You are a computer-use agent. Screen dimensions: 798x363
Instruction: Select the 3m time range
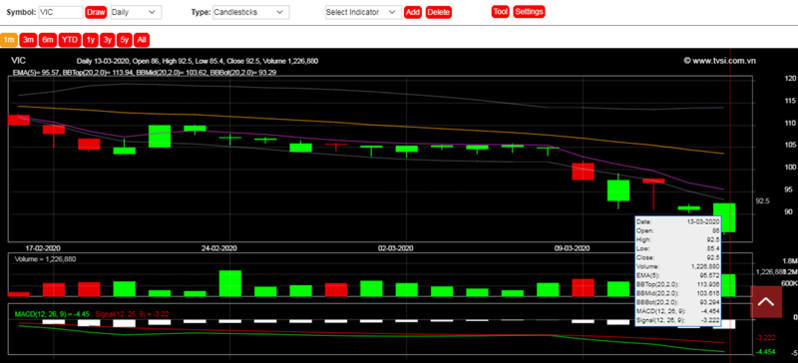28,40
